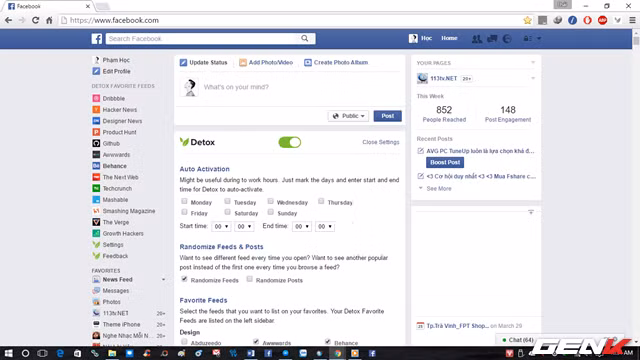Open the Designer News feed icon
Image resolution: width=640 pixels, height=360 pixels.
tap(96, 121)
